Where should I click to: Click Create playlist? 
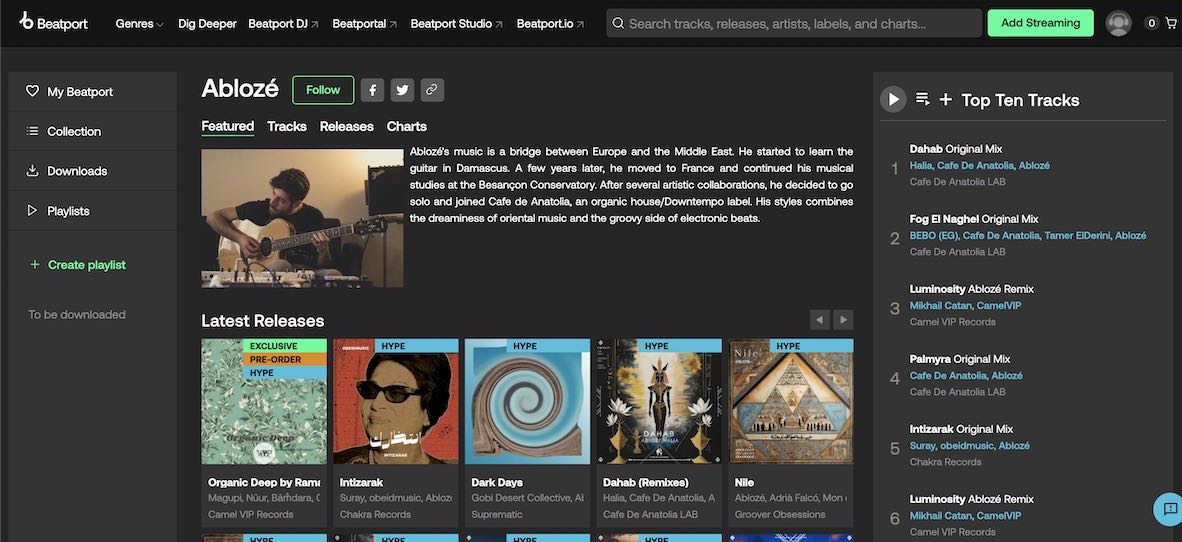click(78, 265)
